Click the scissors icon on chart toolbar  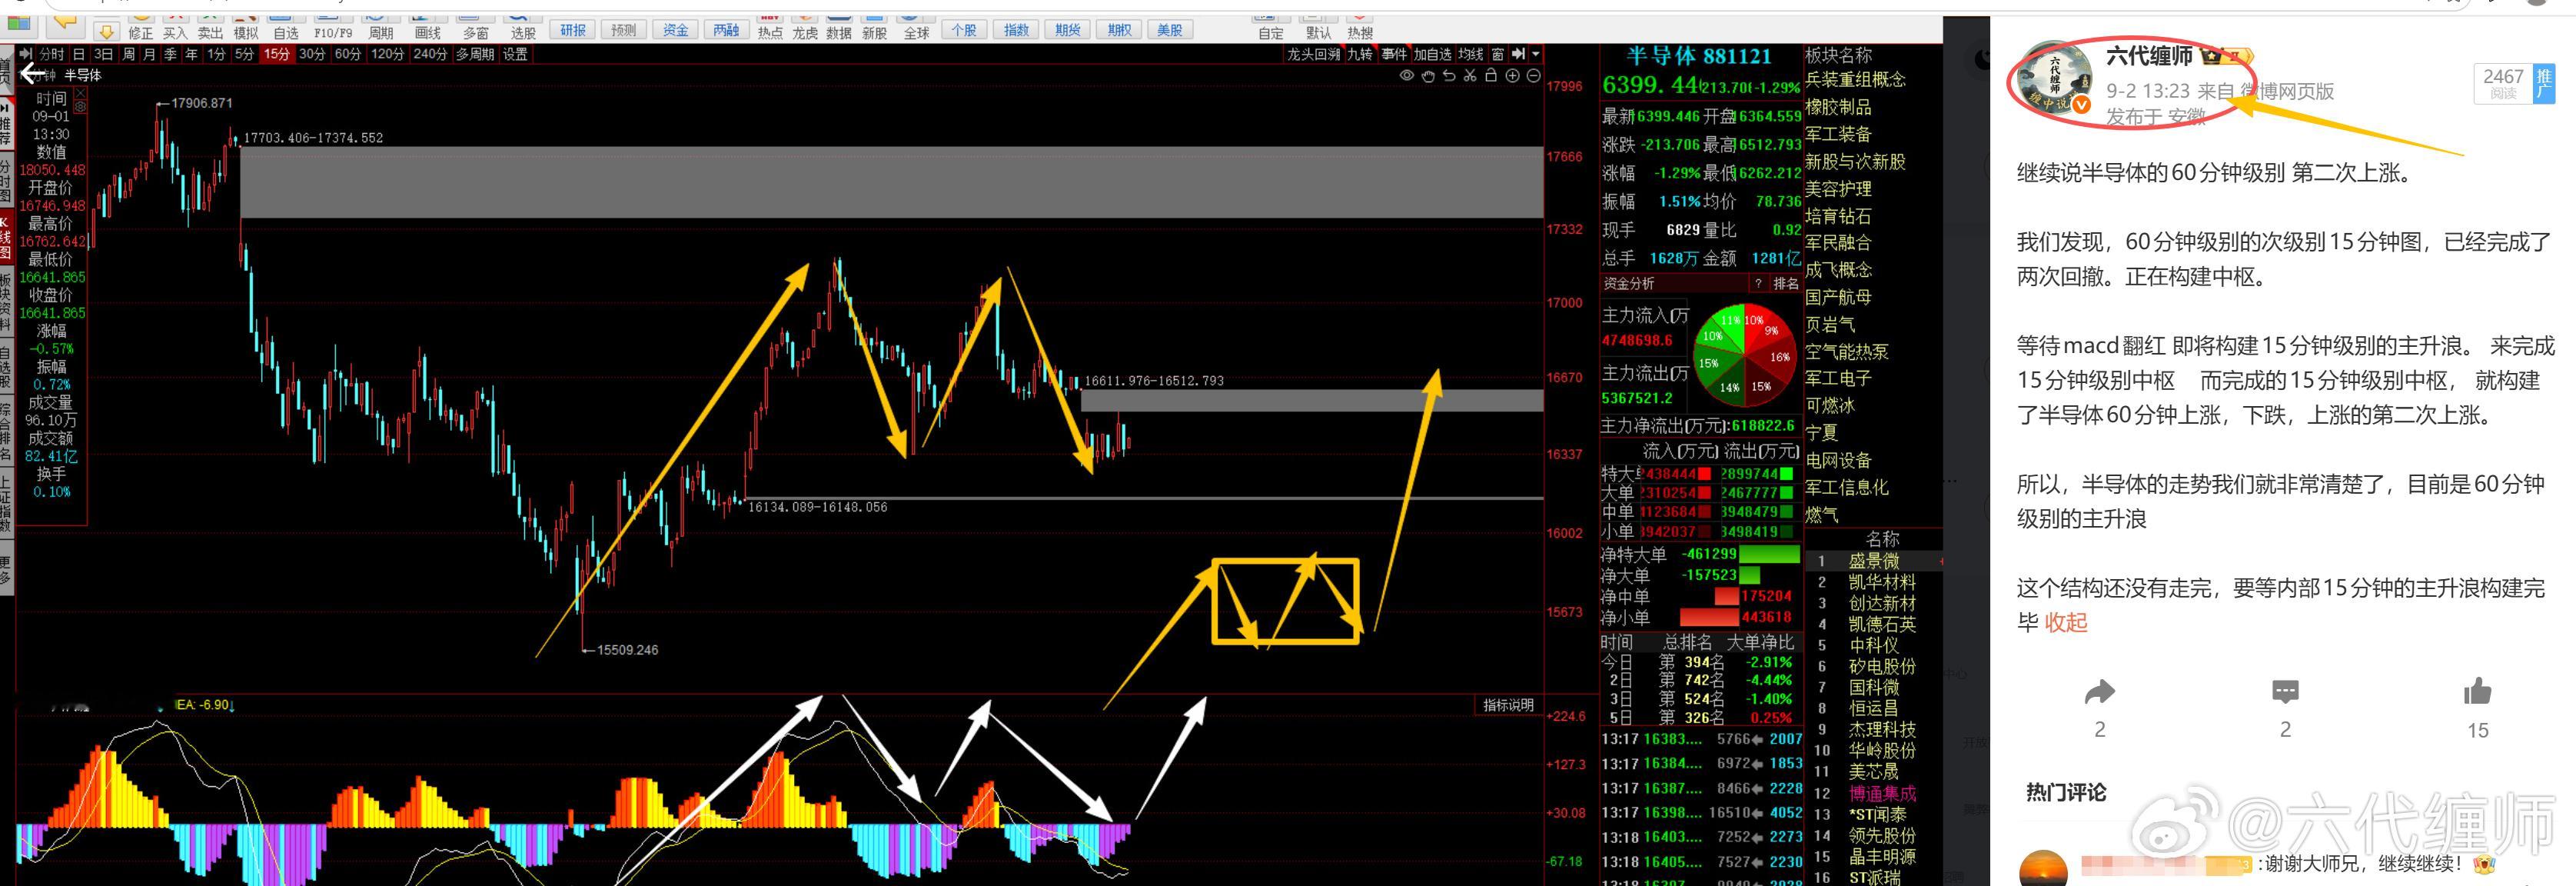[x=1470, y=76]
